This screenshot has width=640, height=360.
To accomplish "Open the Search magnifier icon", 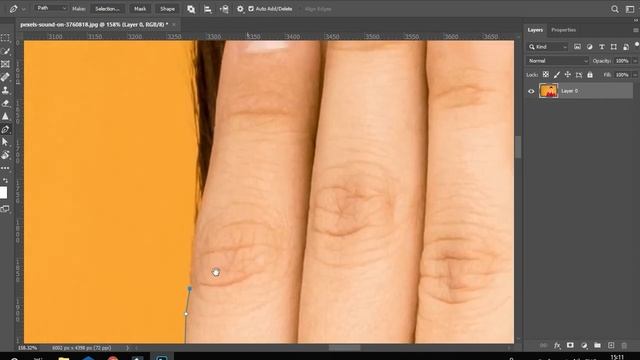I will 615,9.
